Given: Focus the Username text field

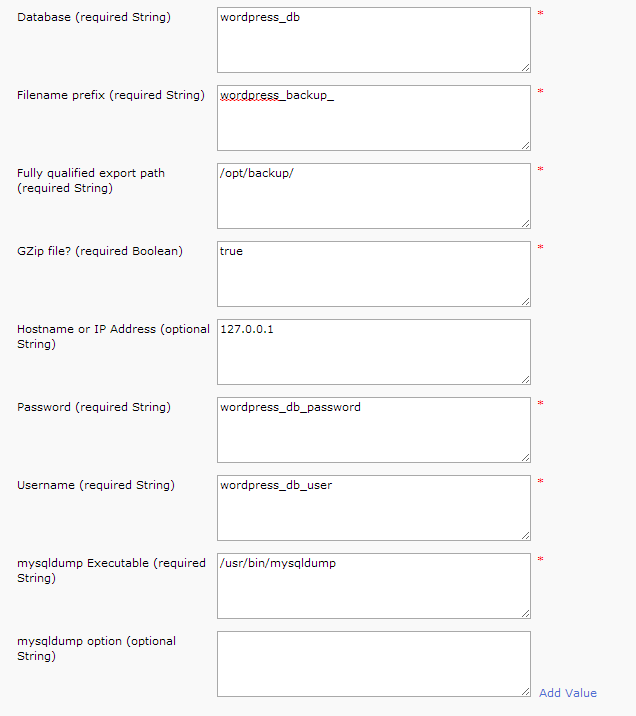Looking at the screenshot, I should coord(373,508).
